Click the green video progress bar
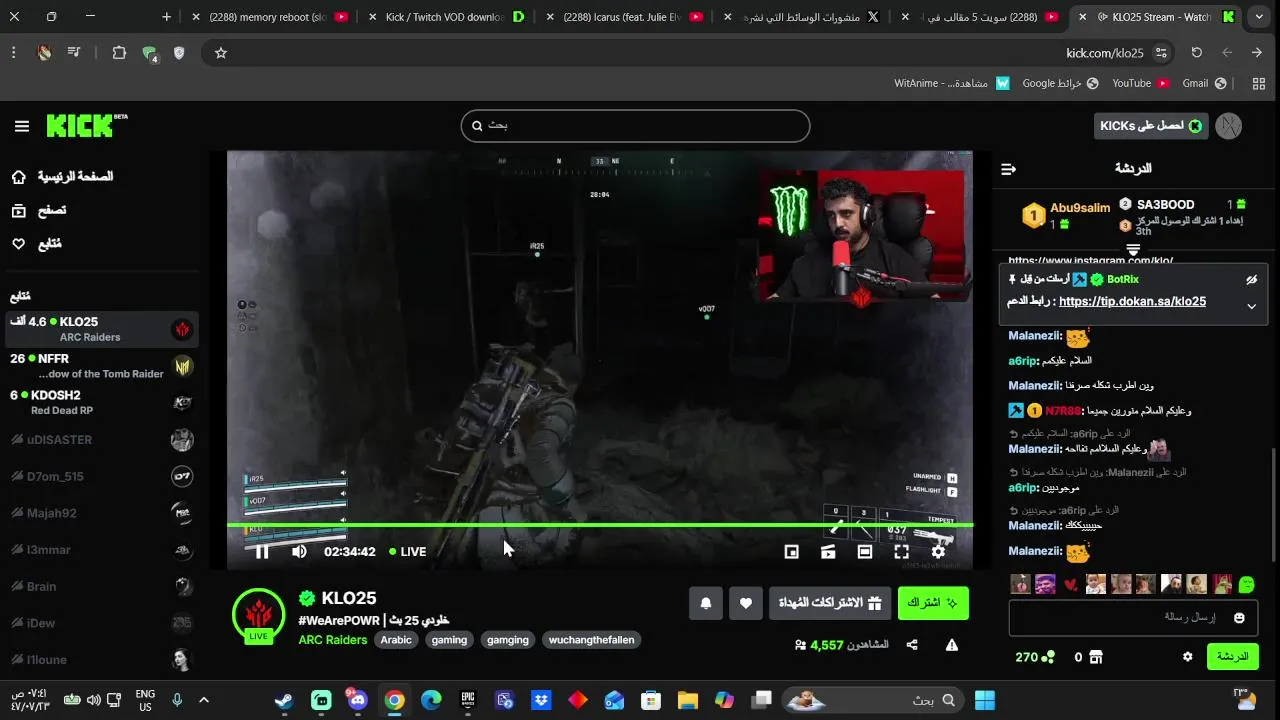This screenshot has width=1280, height=720. (x=600, y=525)
